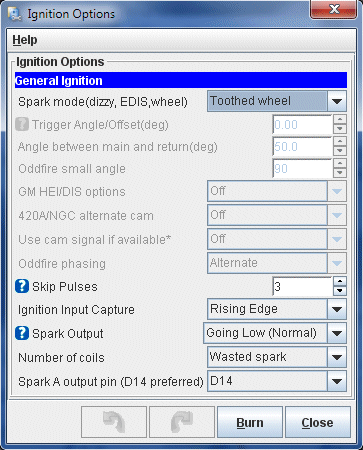This screenshot has height=450, width=363.
Task: Click the Ignition Input Capture label
Action: (76, 310)
